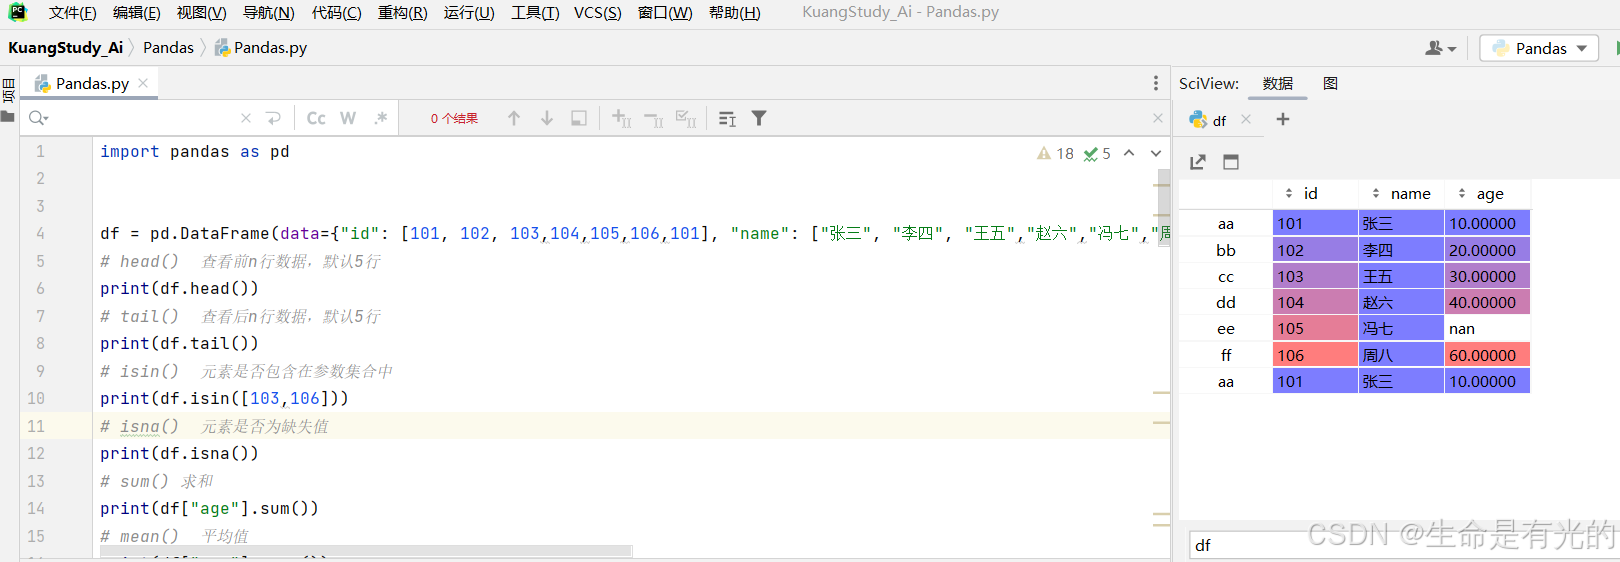Open the 重构(R) menu
This screenshot has height=562, width=1620.
coord(403,12)
